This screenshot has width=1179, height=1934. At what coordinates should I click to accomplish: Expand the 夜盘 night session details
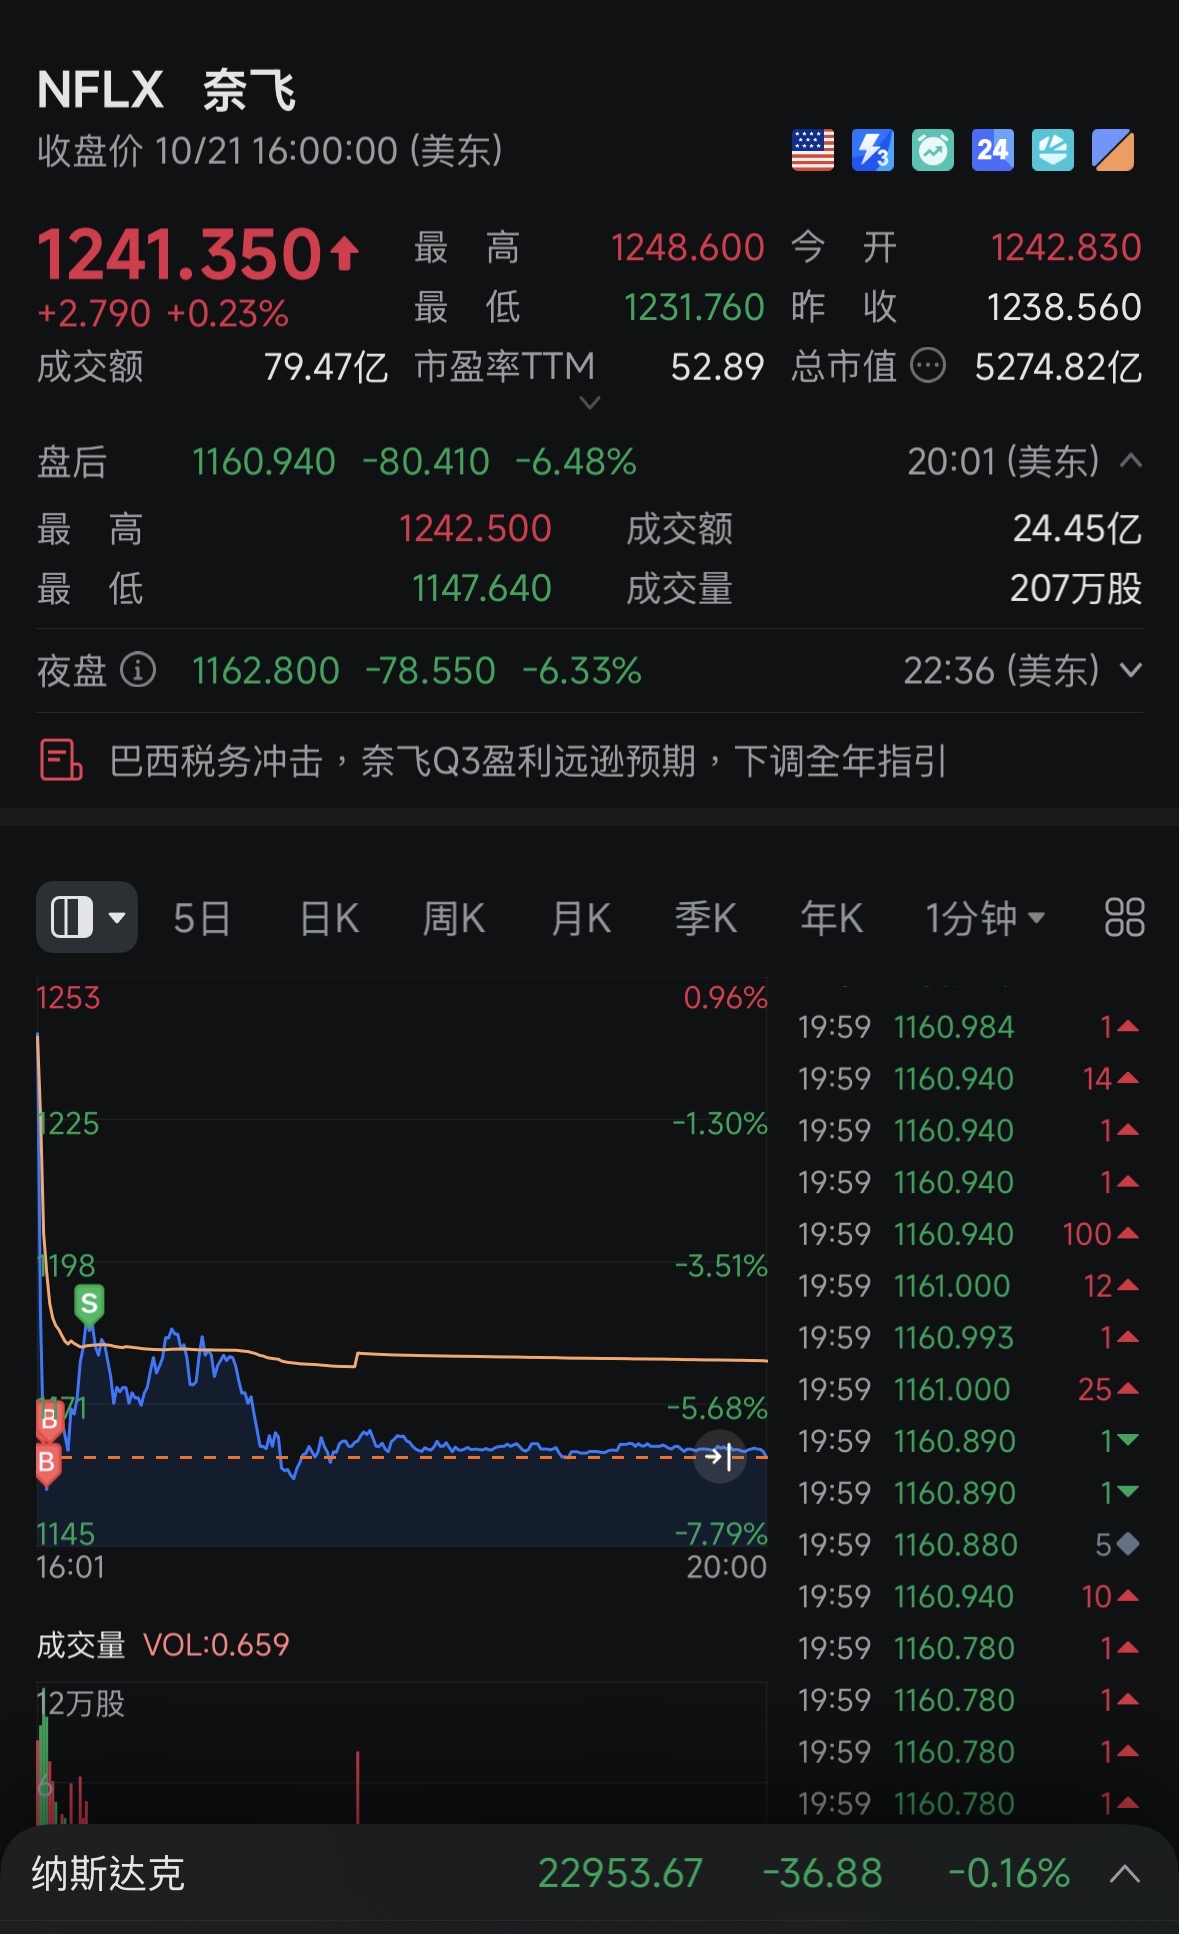pos(1130,670)
